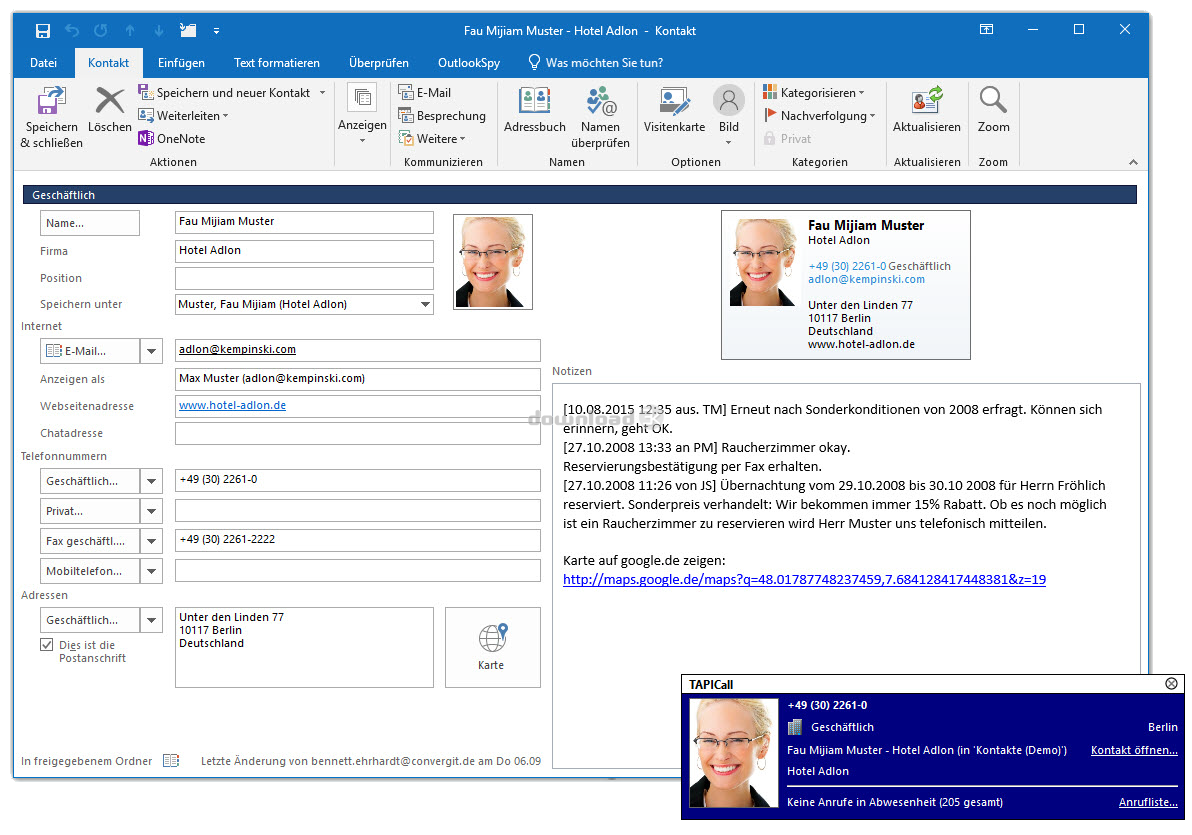Open the Datei tab

pos(43,63)
